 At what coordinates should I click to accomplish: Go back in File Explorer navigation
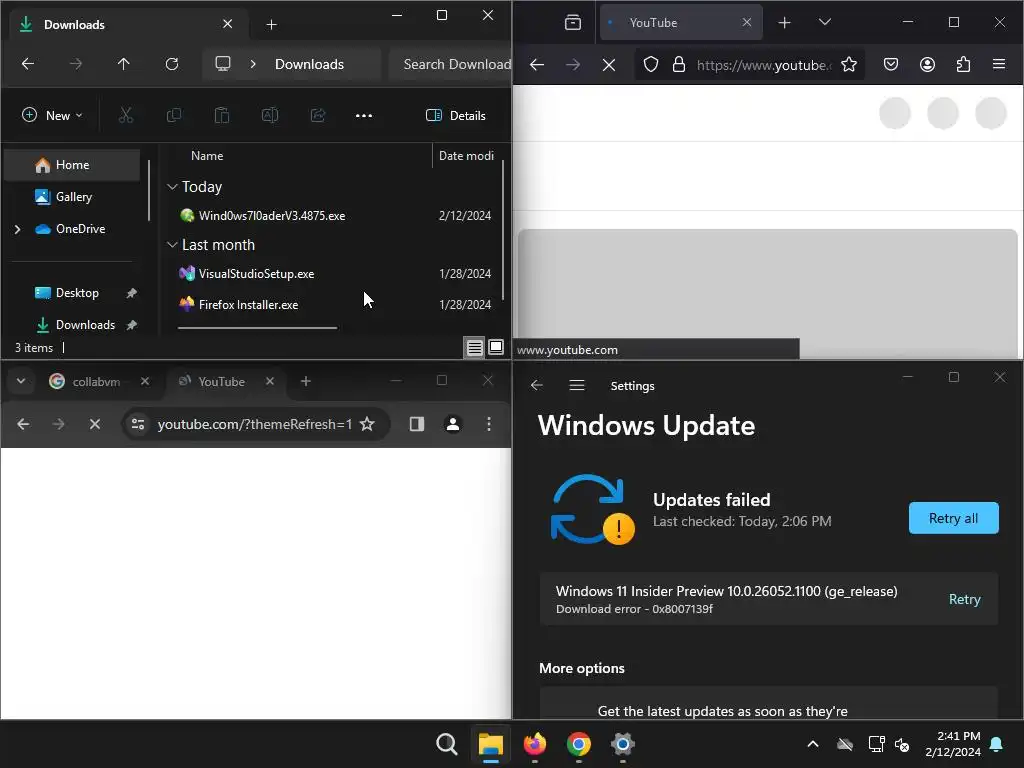pyautogui.click(x=27, y=64)
